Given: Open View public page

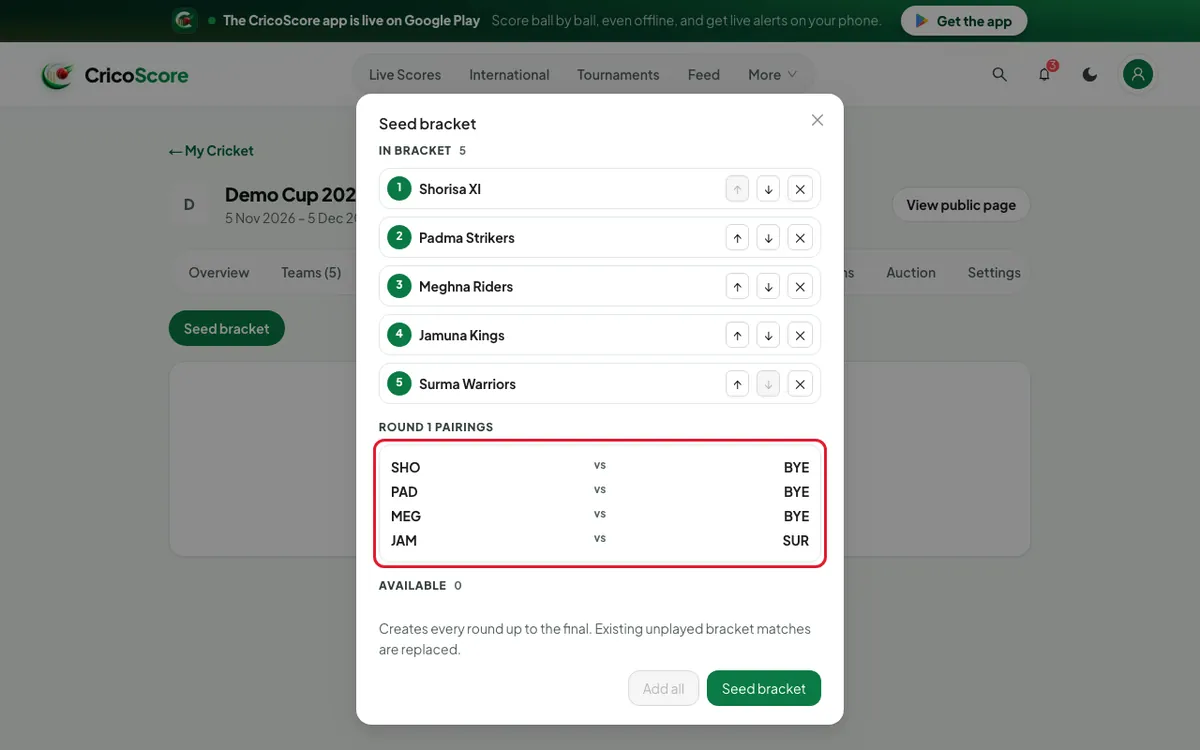Looking at the screenshot, I should [x=961, y=205].
